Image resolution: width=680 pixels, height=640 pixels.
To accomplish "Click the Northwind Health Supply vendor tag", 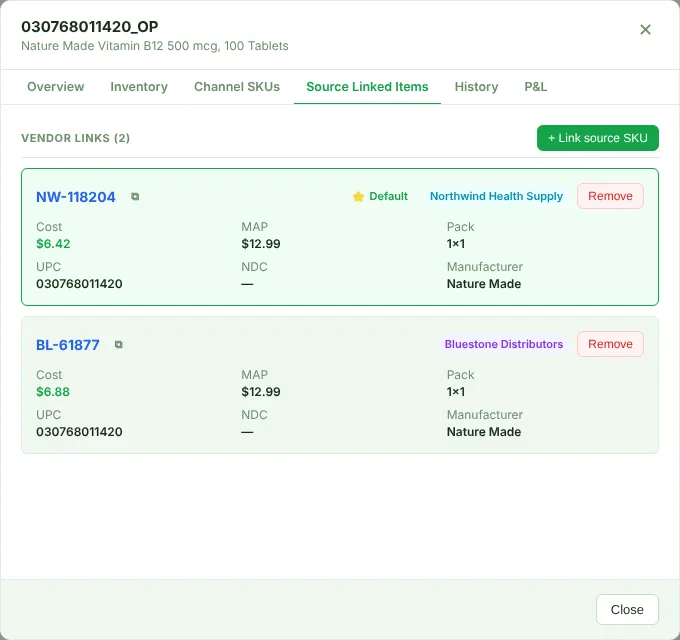I will 496,196.
